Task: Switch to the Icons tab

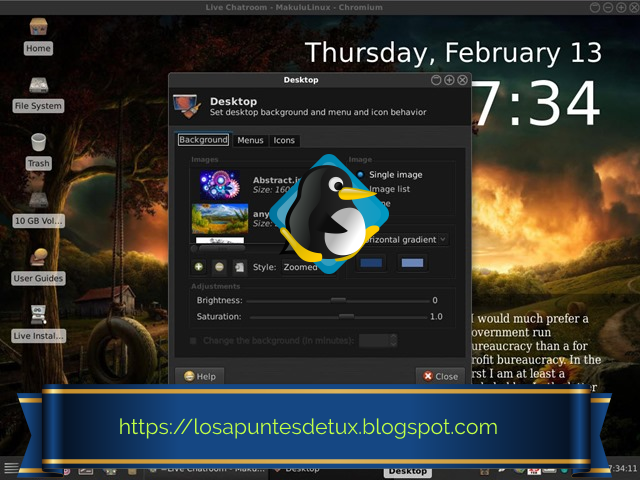Action: (x=284, y=140)
